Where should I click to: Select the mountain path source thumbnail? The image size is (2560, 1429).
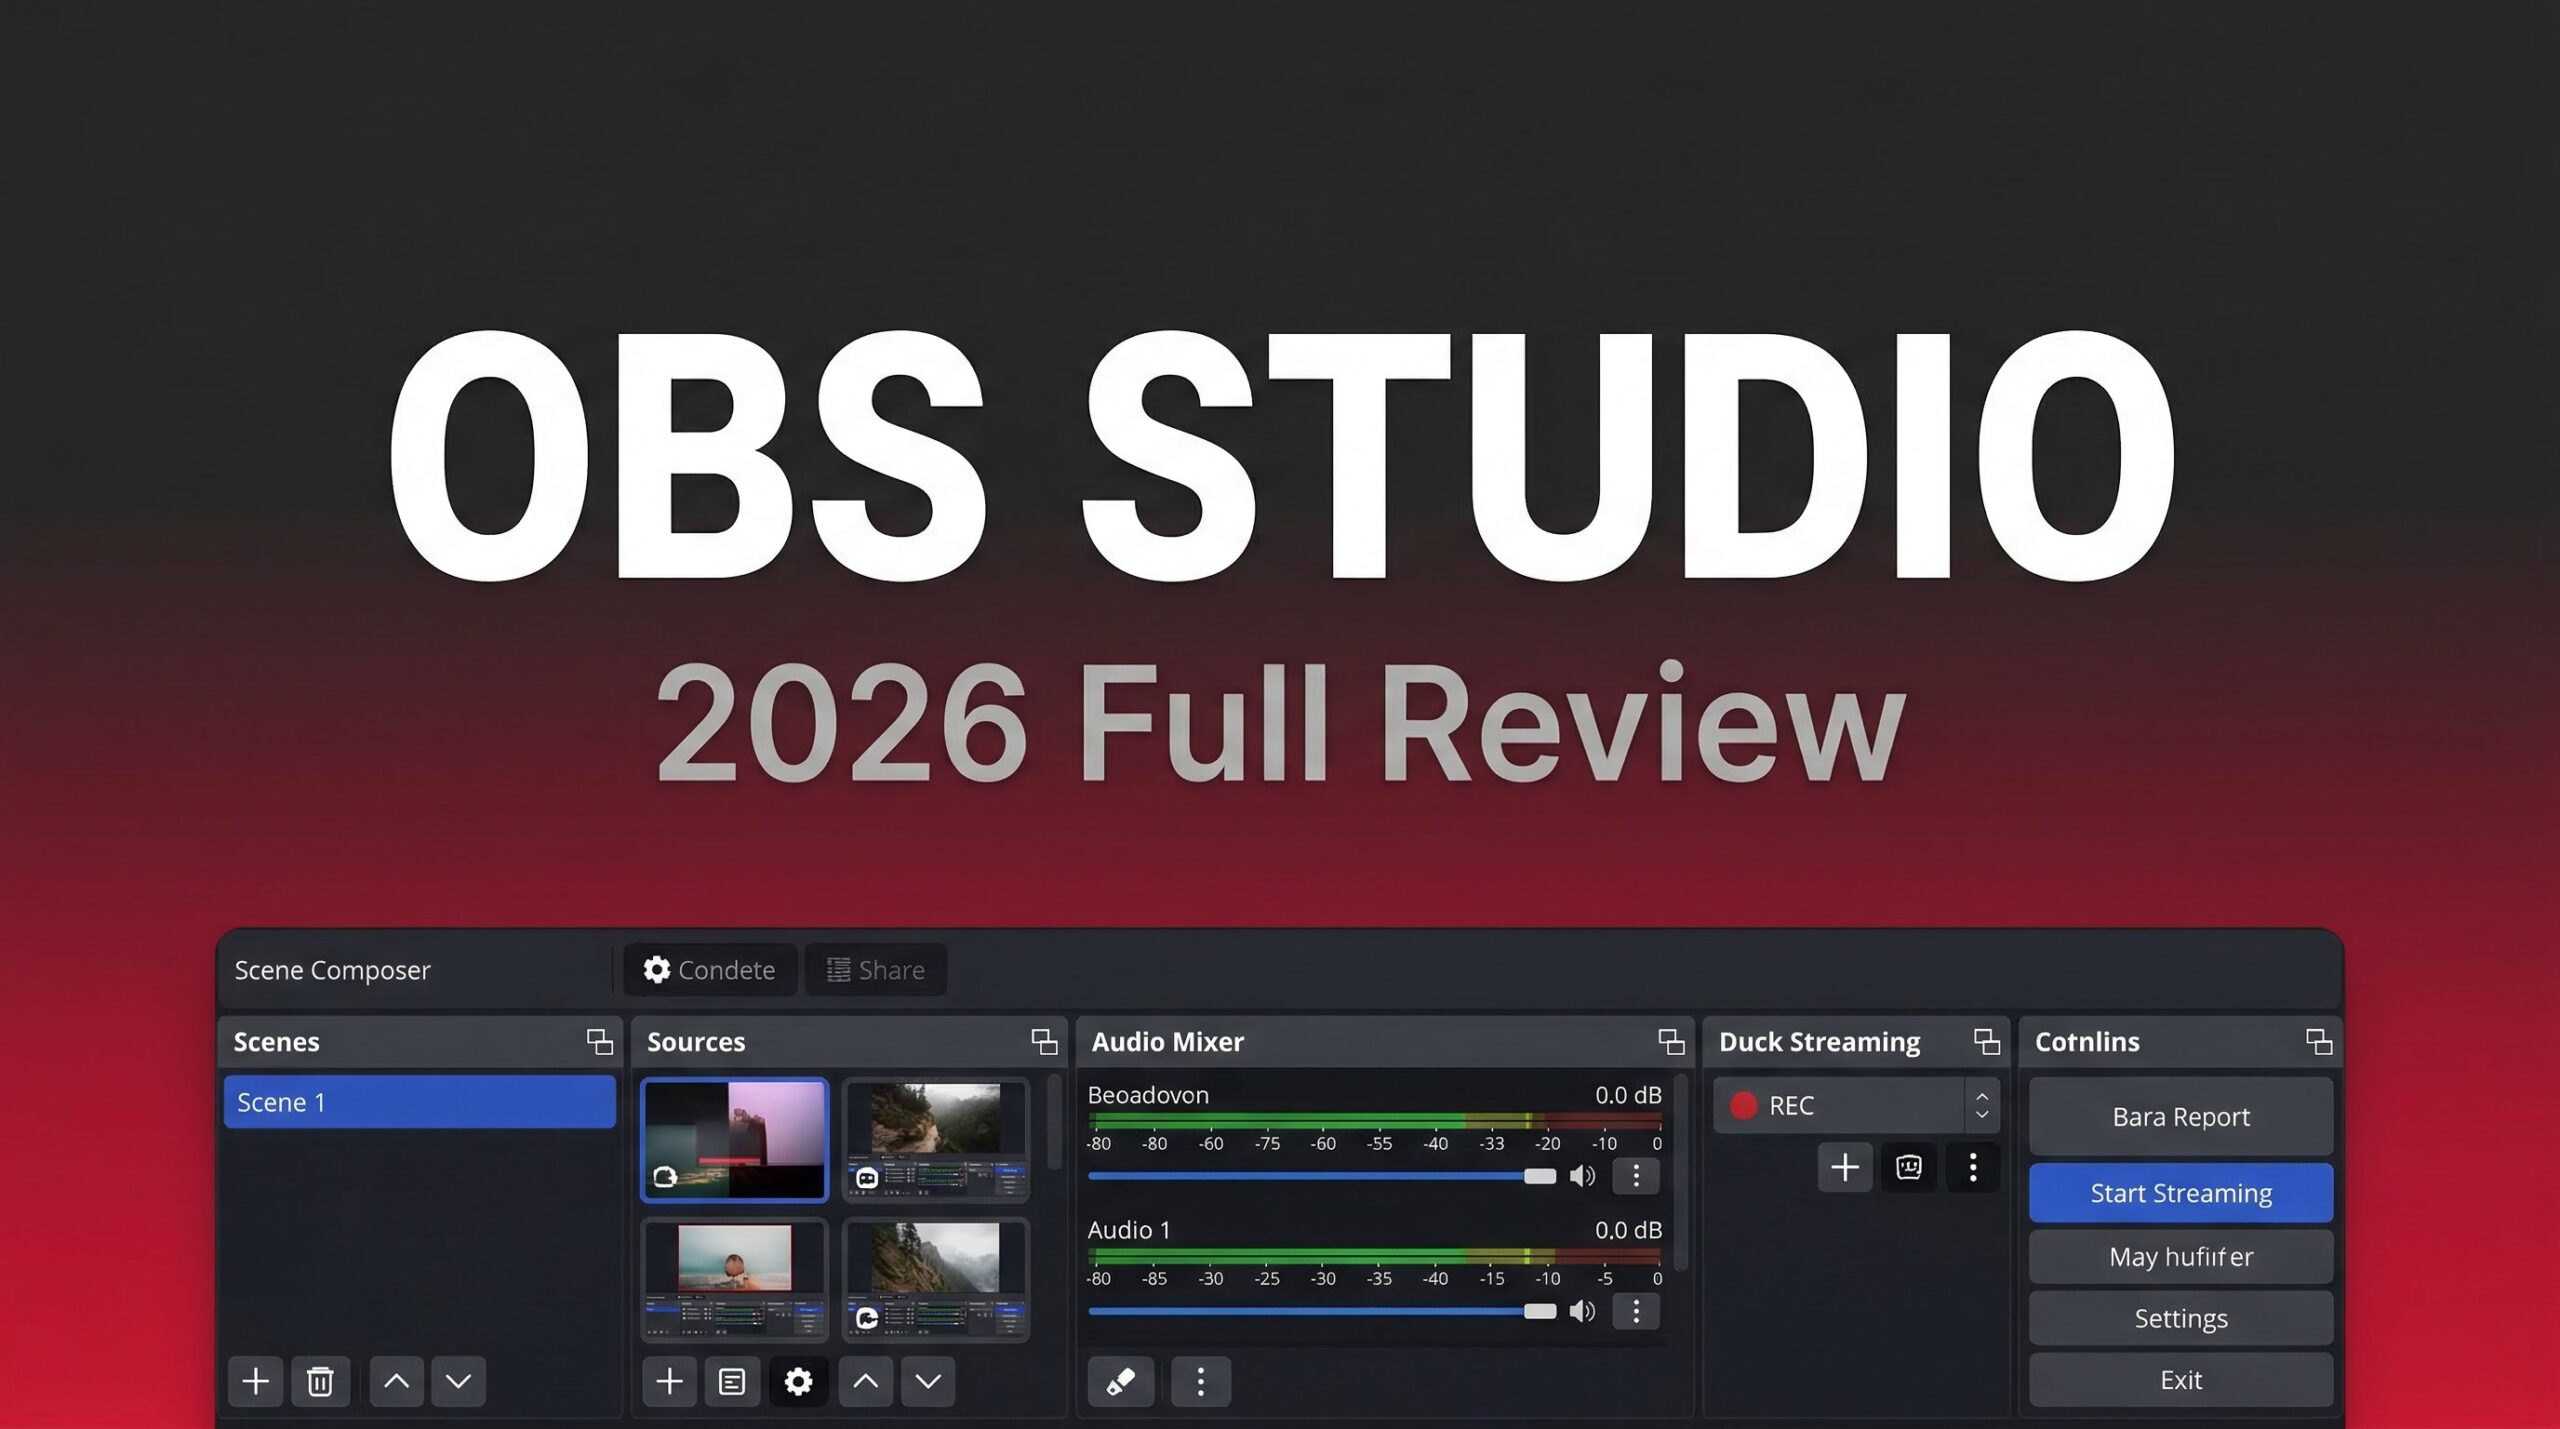[935, 1138]
